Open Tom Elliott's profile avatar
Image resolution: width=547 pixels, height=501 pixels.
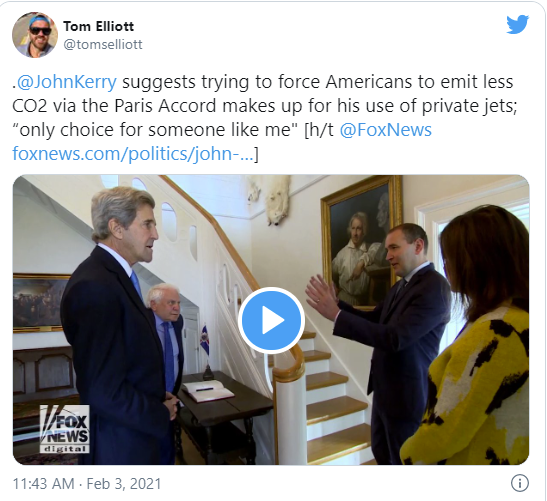(x=35, y=35)
